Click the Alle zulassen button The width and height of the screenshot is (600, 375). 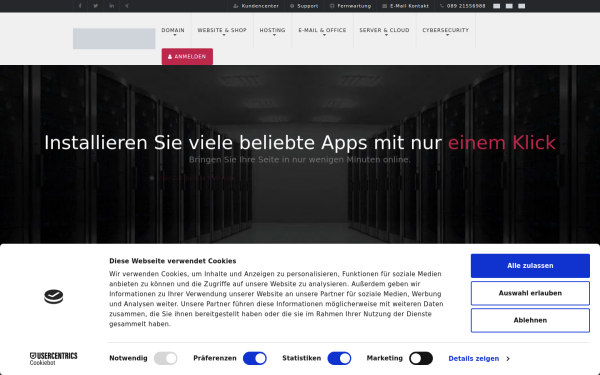pyautogui.click(x=530, y=266)
